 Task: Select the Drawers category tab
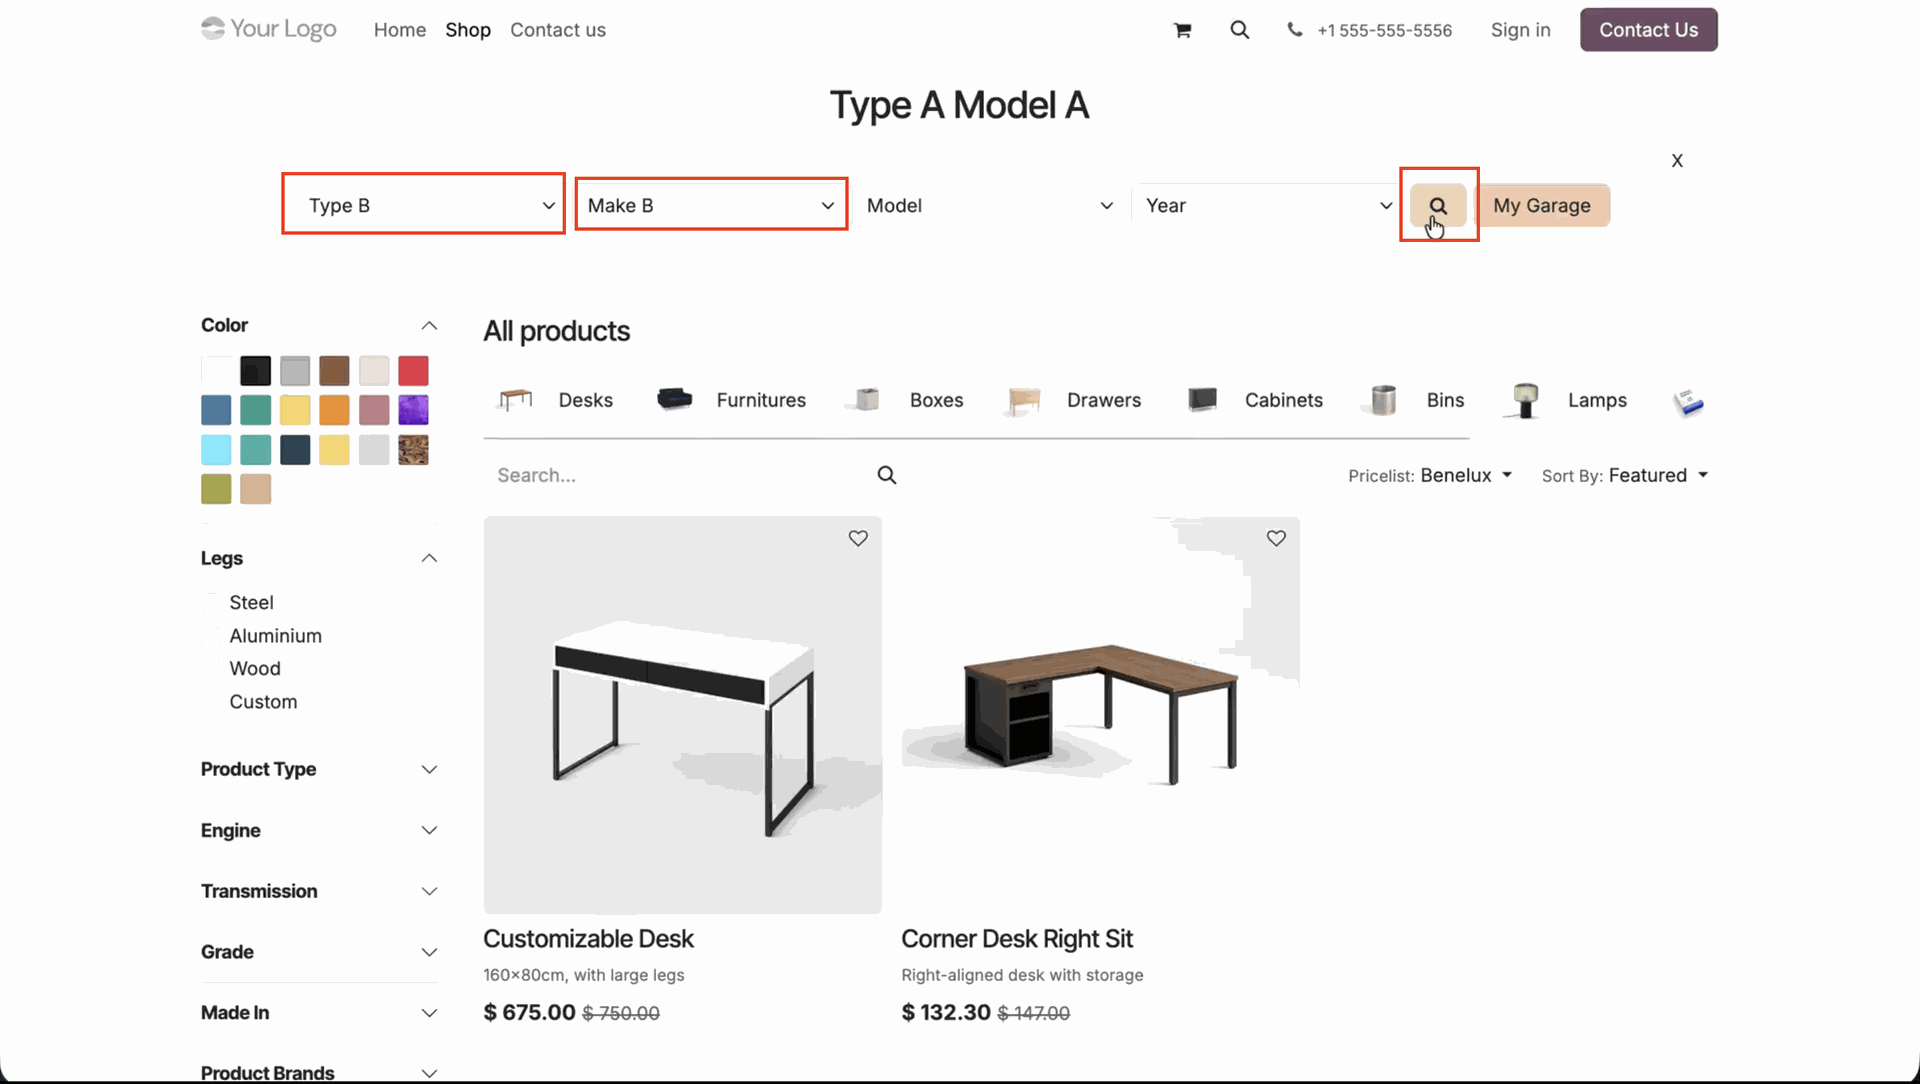click(1103, 400)
